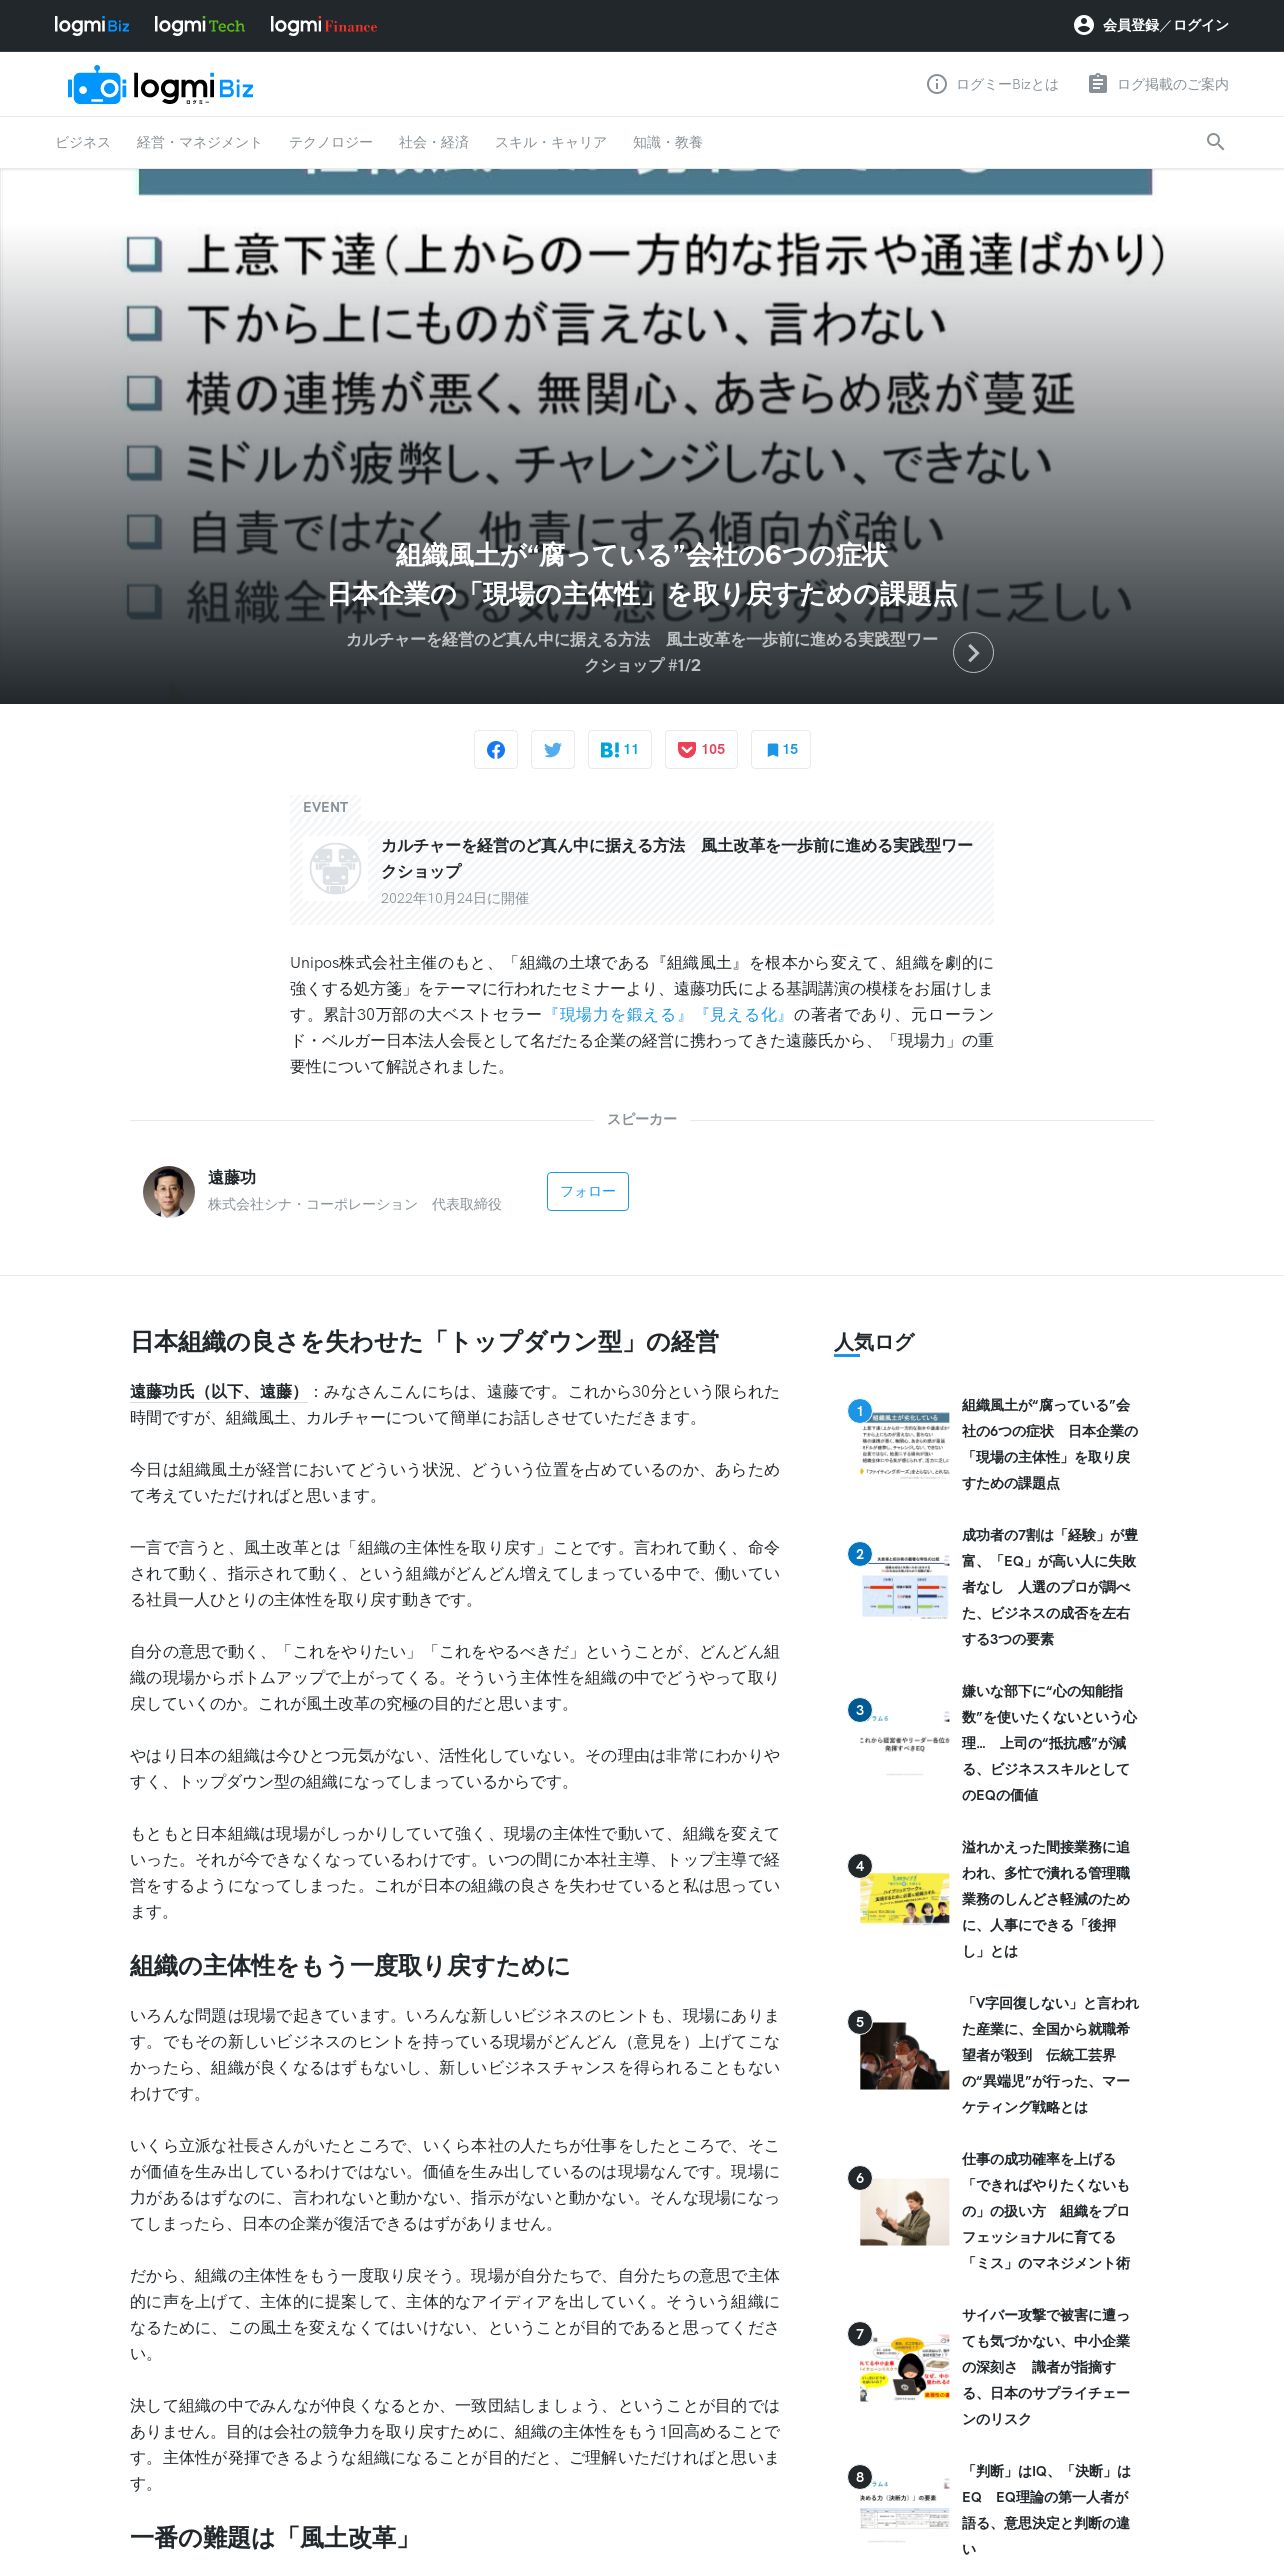
Task: Click the event date 2022年10月24日に開催
Action: click(x=455, y=898)
